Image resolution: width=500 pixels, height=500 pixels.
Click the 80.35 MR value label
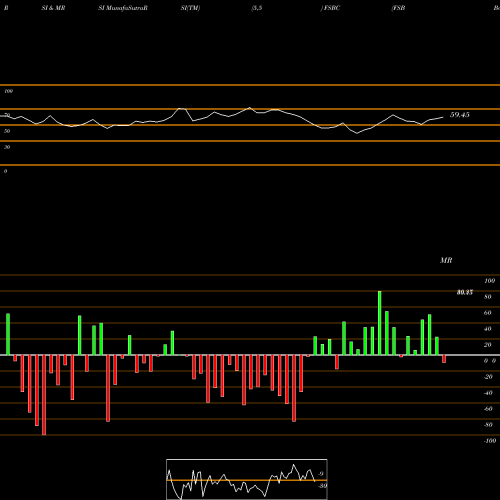point(465,292)
